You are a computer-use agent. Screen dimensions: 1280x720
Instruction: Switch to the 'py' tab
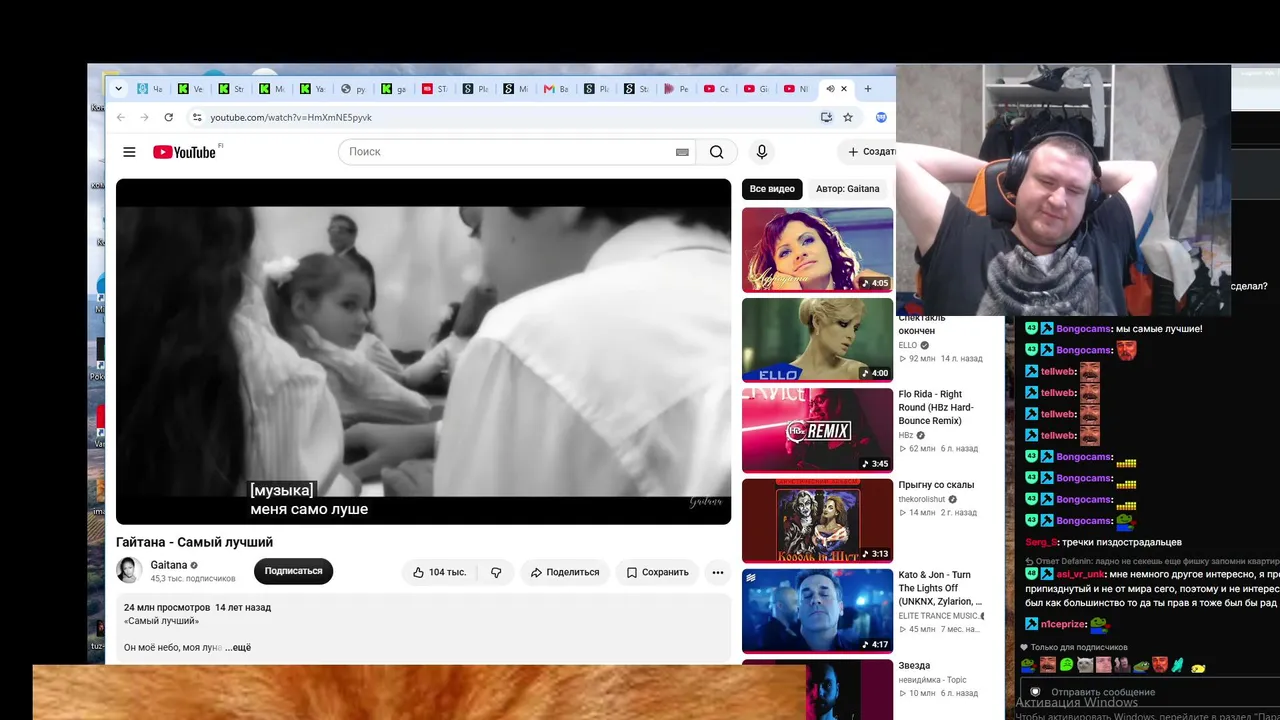click(x=355, y=89)
